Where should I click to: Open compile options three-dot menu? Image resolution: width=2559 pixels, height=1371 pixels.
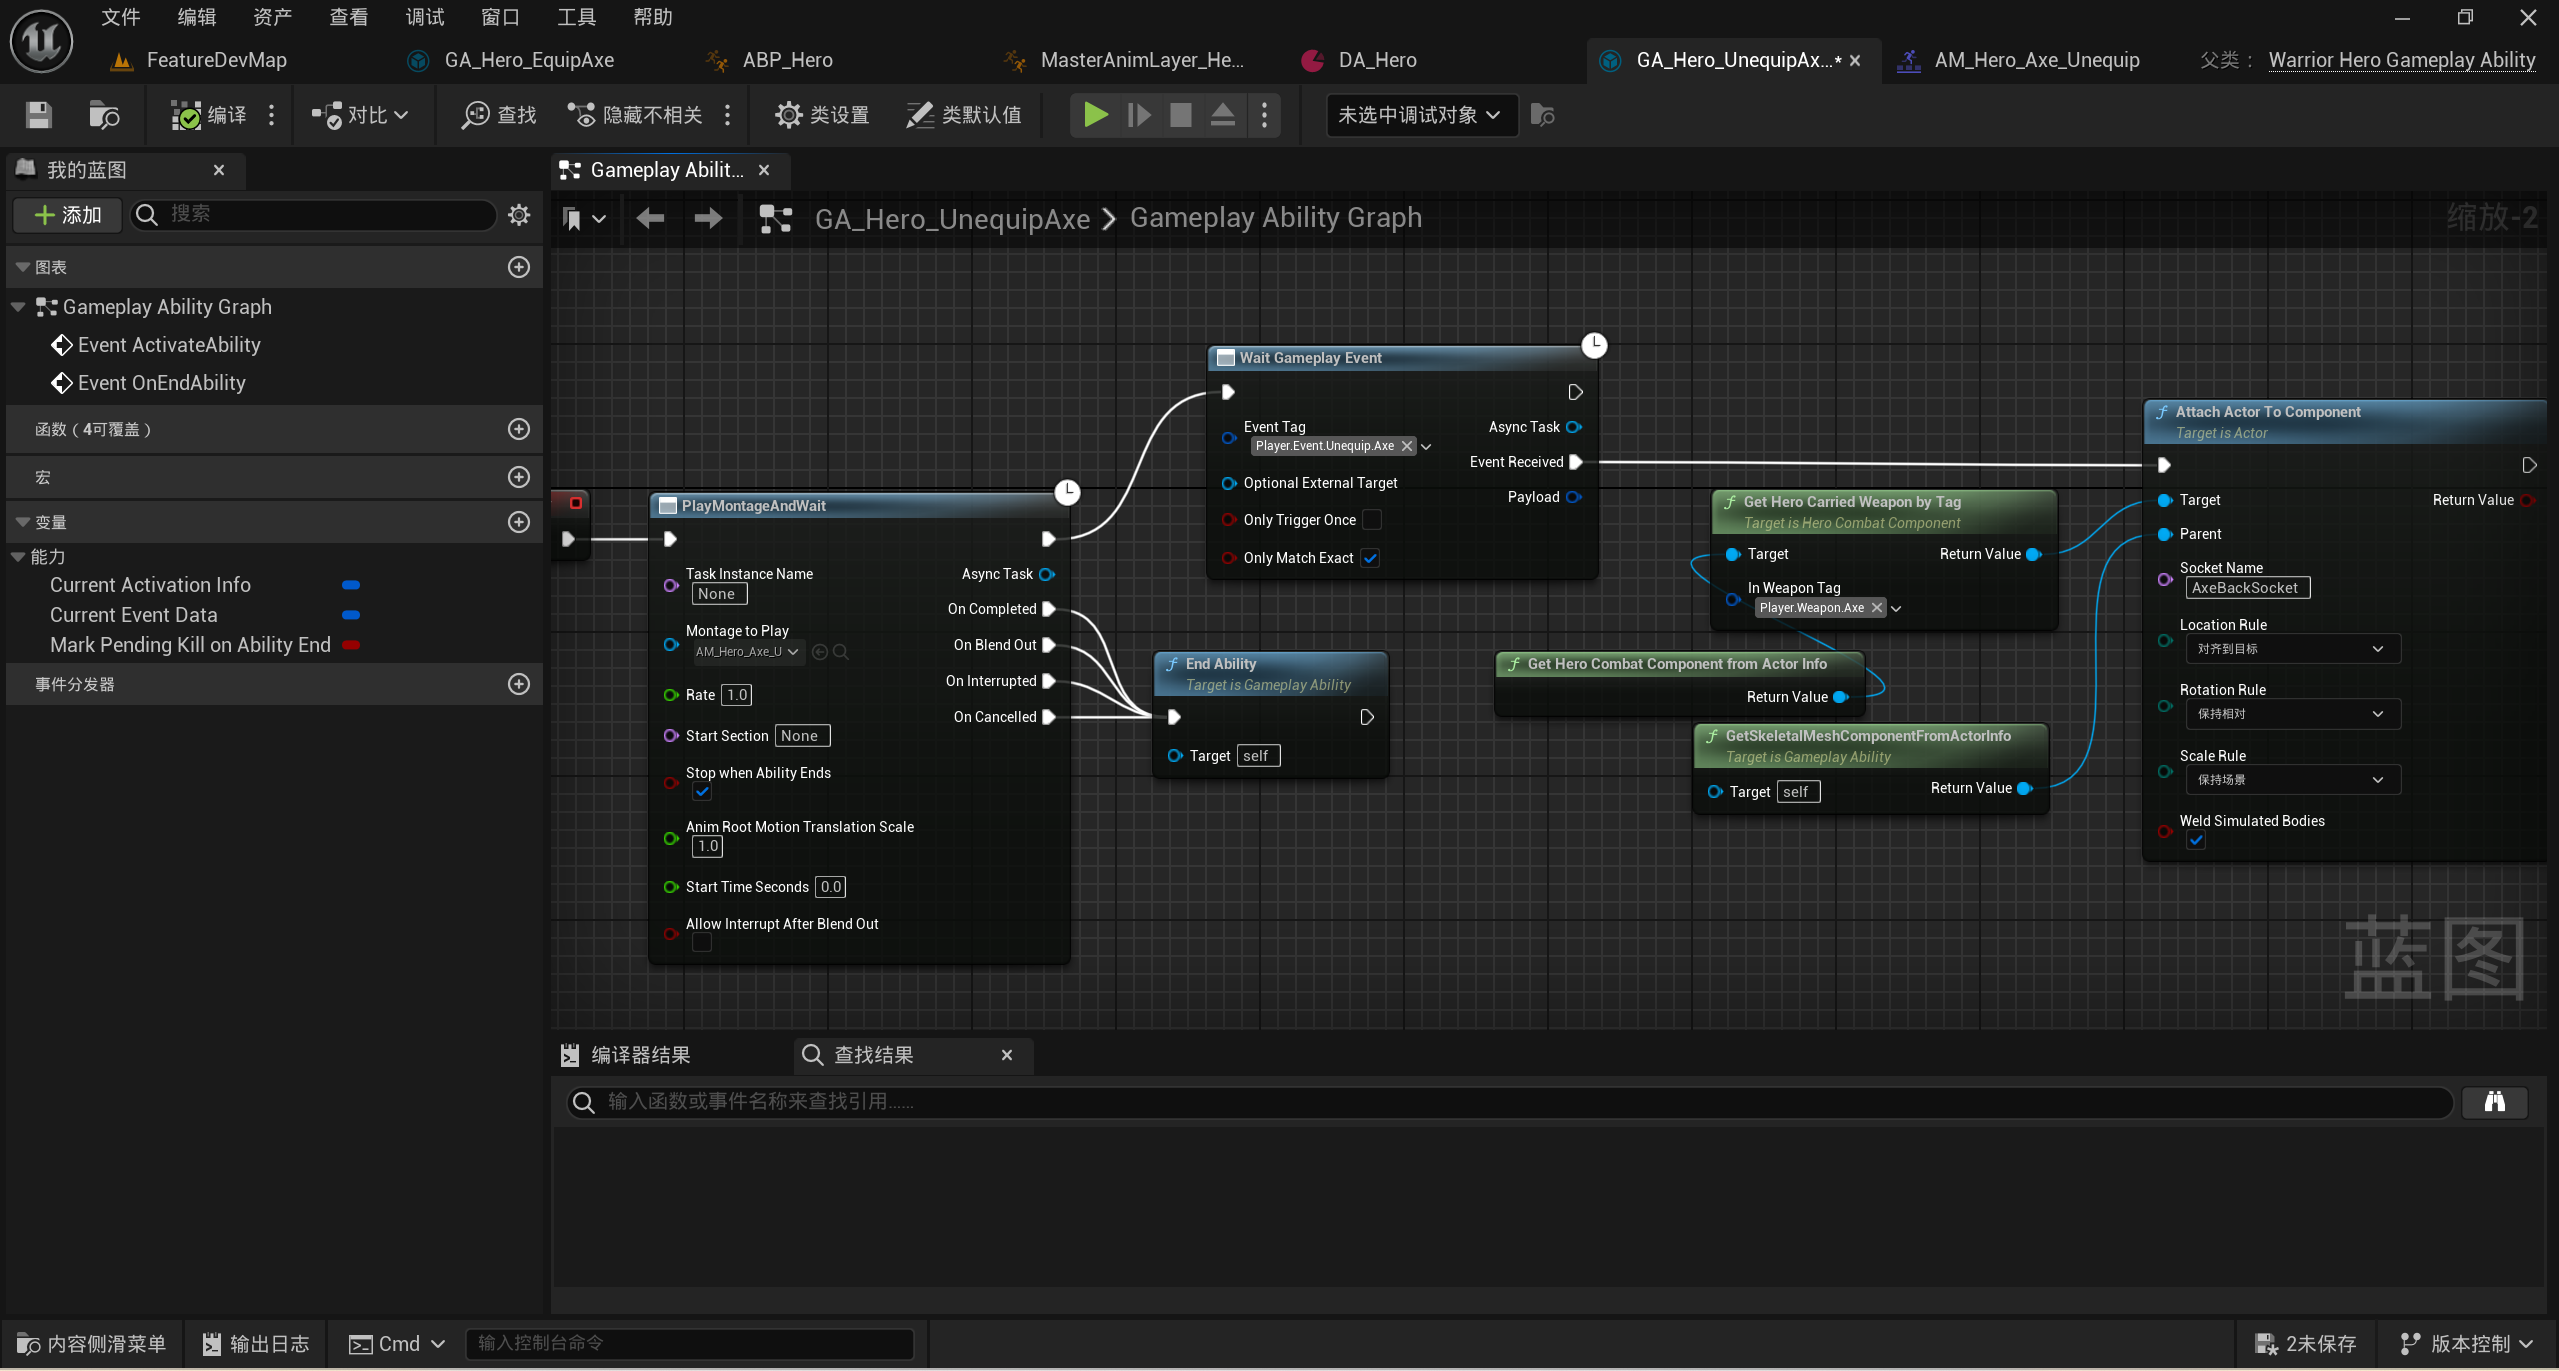[271, 115]
